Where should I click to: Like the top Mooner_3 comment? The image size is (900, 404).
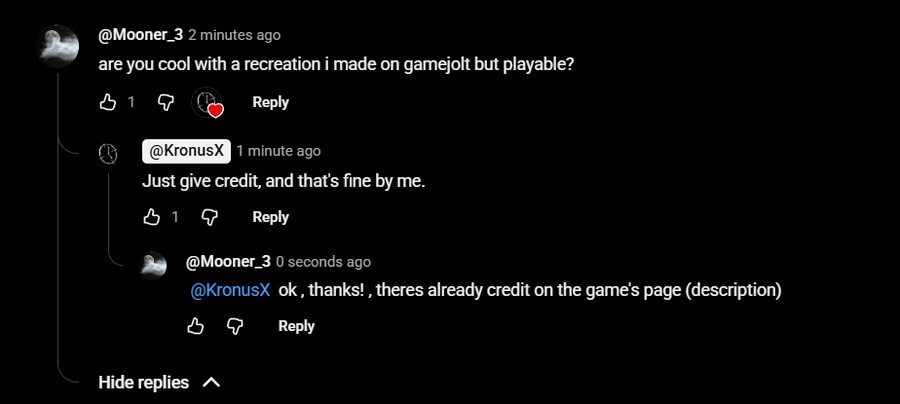coord(108,102)
